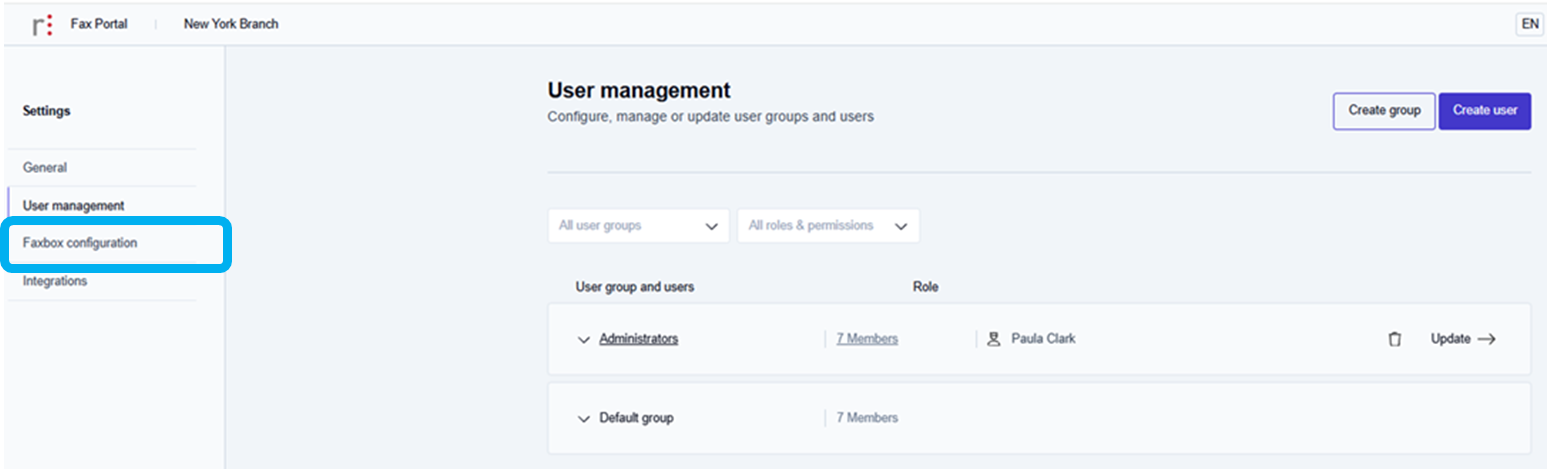Open the All roles & permissions dropdown
The width and height of the screenshot is (1547, 469).
827,226
